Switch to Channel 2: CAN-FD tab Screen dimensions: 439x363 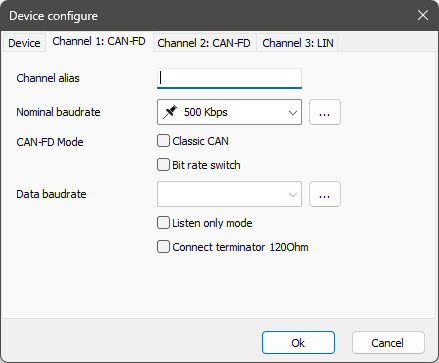point(204,43)
